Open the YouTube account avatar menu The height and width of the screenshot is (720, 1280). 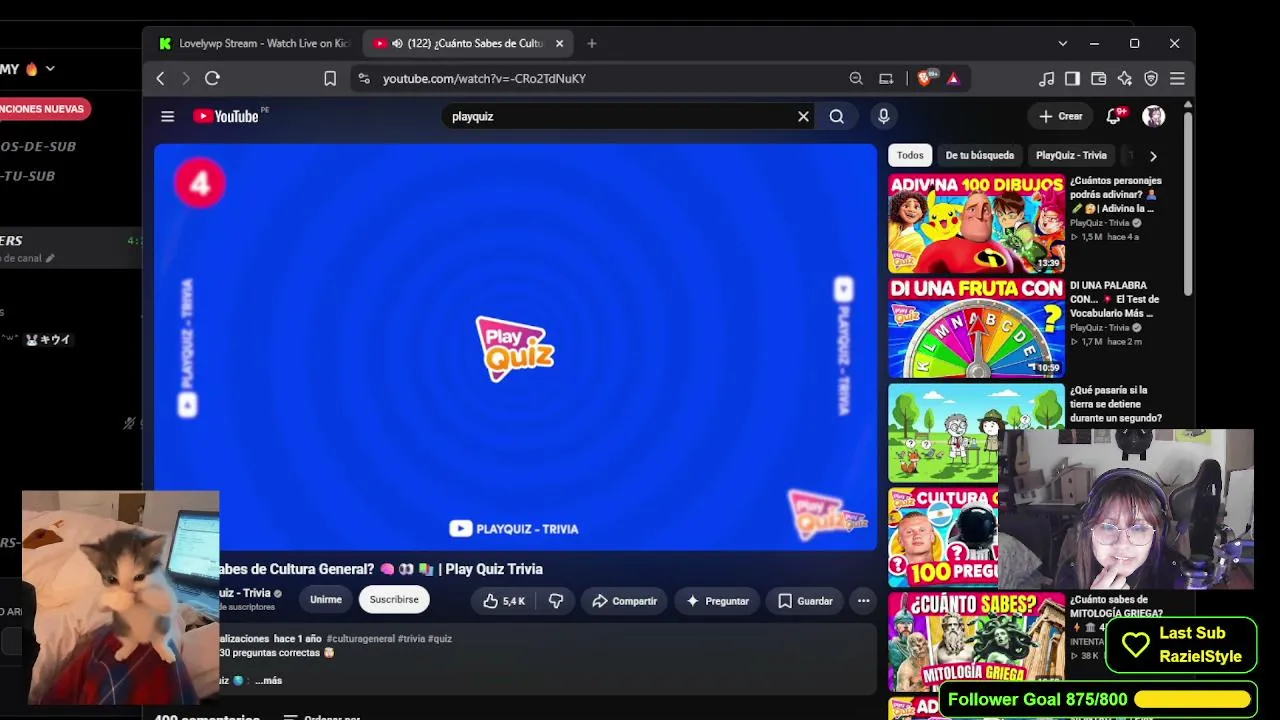(x=1154, y=116)
